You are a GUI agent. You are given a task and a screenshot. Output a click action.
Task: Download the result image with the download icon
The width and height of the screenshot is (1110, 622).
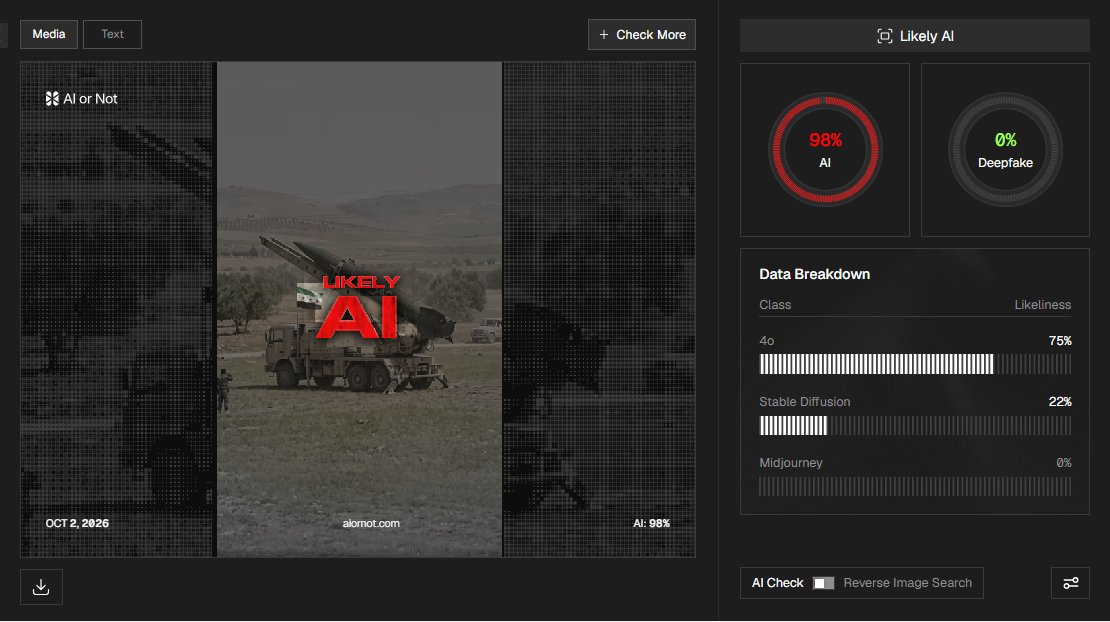tap(41, 587)
